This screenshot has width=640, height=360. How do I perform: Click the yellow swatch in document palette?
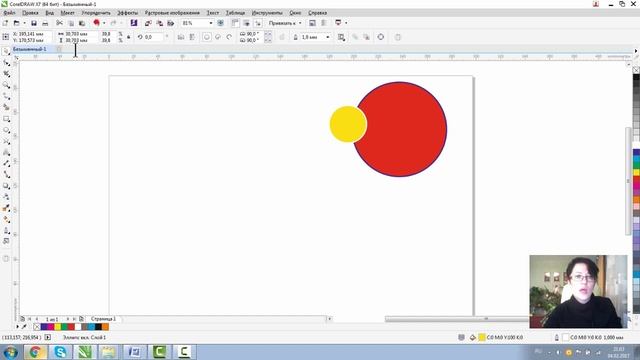coord(58,327)
